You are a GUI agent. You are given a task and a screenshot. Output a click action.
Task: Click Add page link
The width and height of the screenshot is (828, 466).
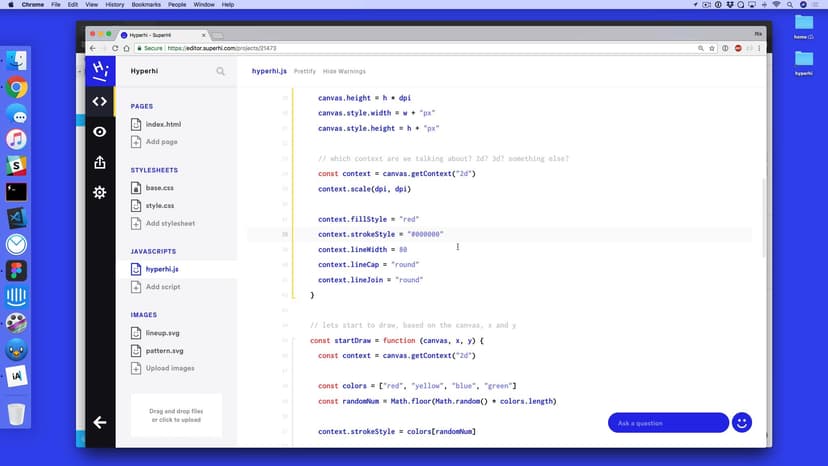pos(162,142)
